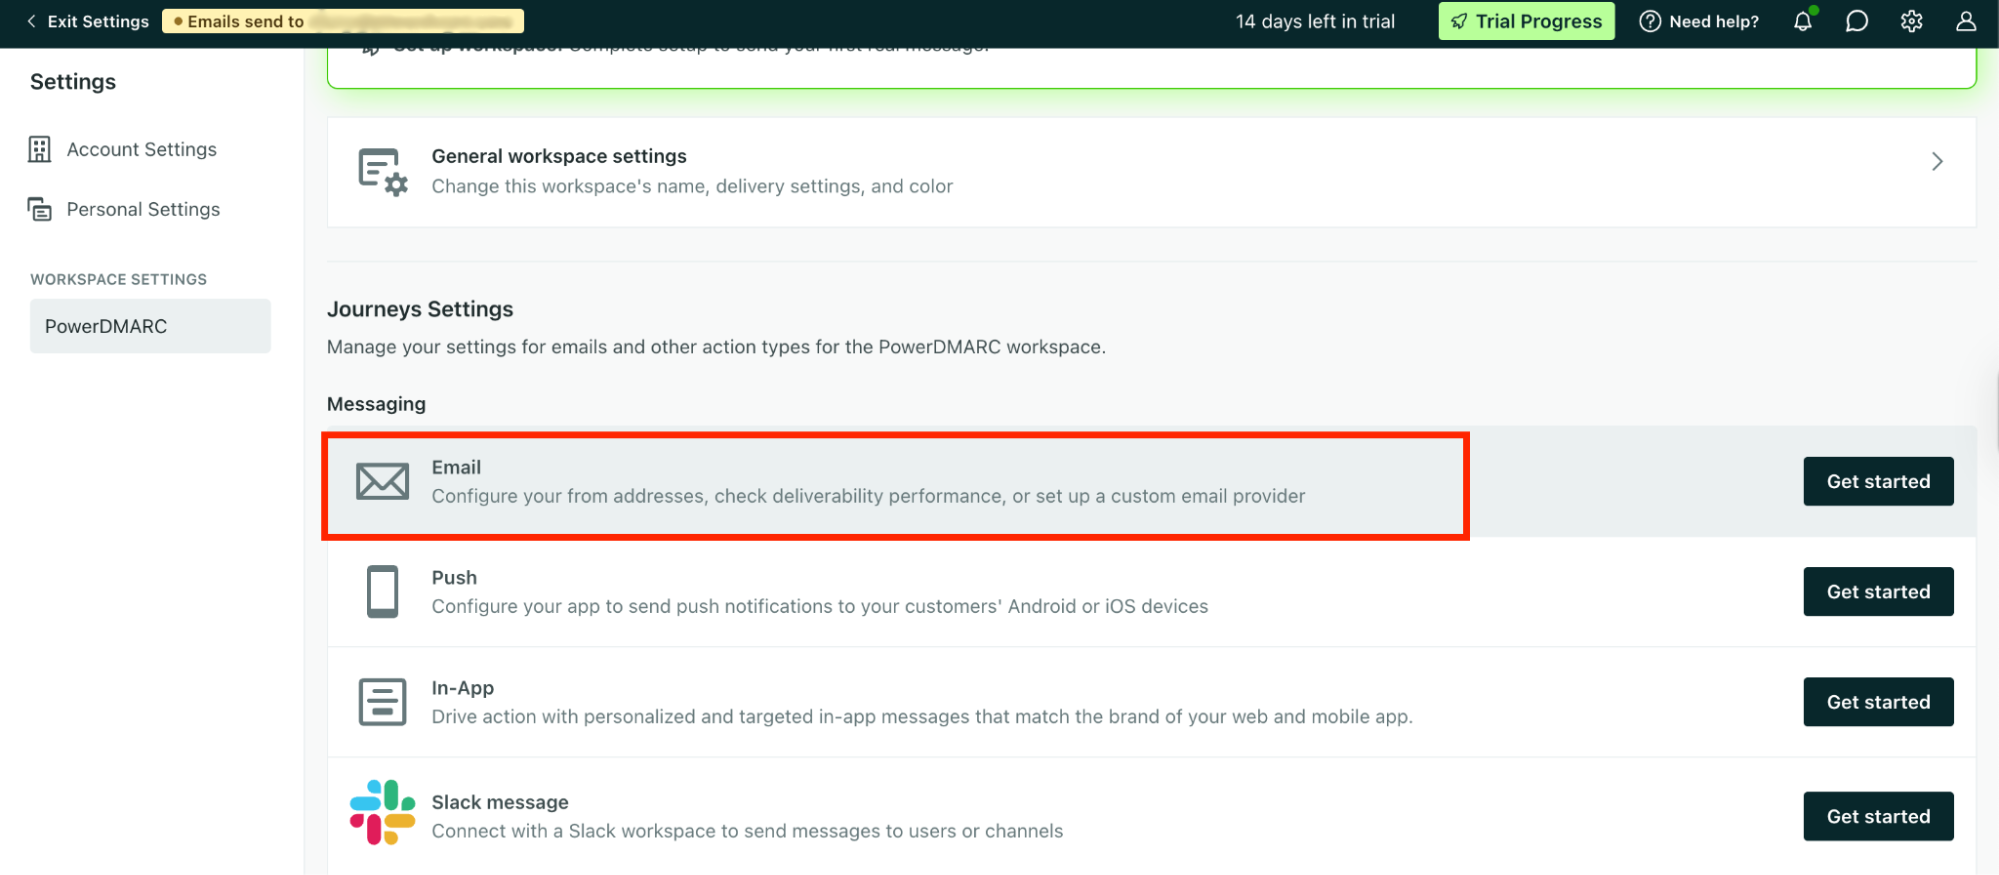Select PowerDMARC workspace in sidebar
Screen dimensions: 1999x875
click(150, 326)
